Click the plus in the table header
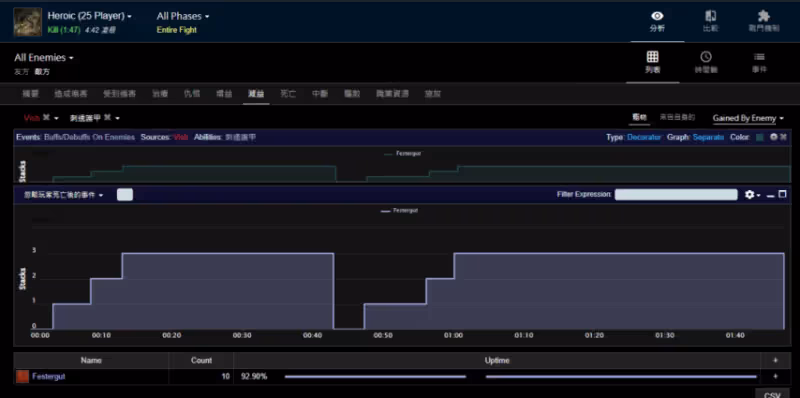Screen dimensions: 800x398 click(776, 360)
